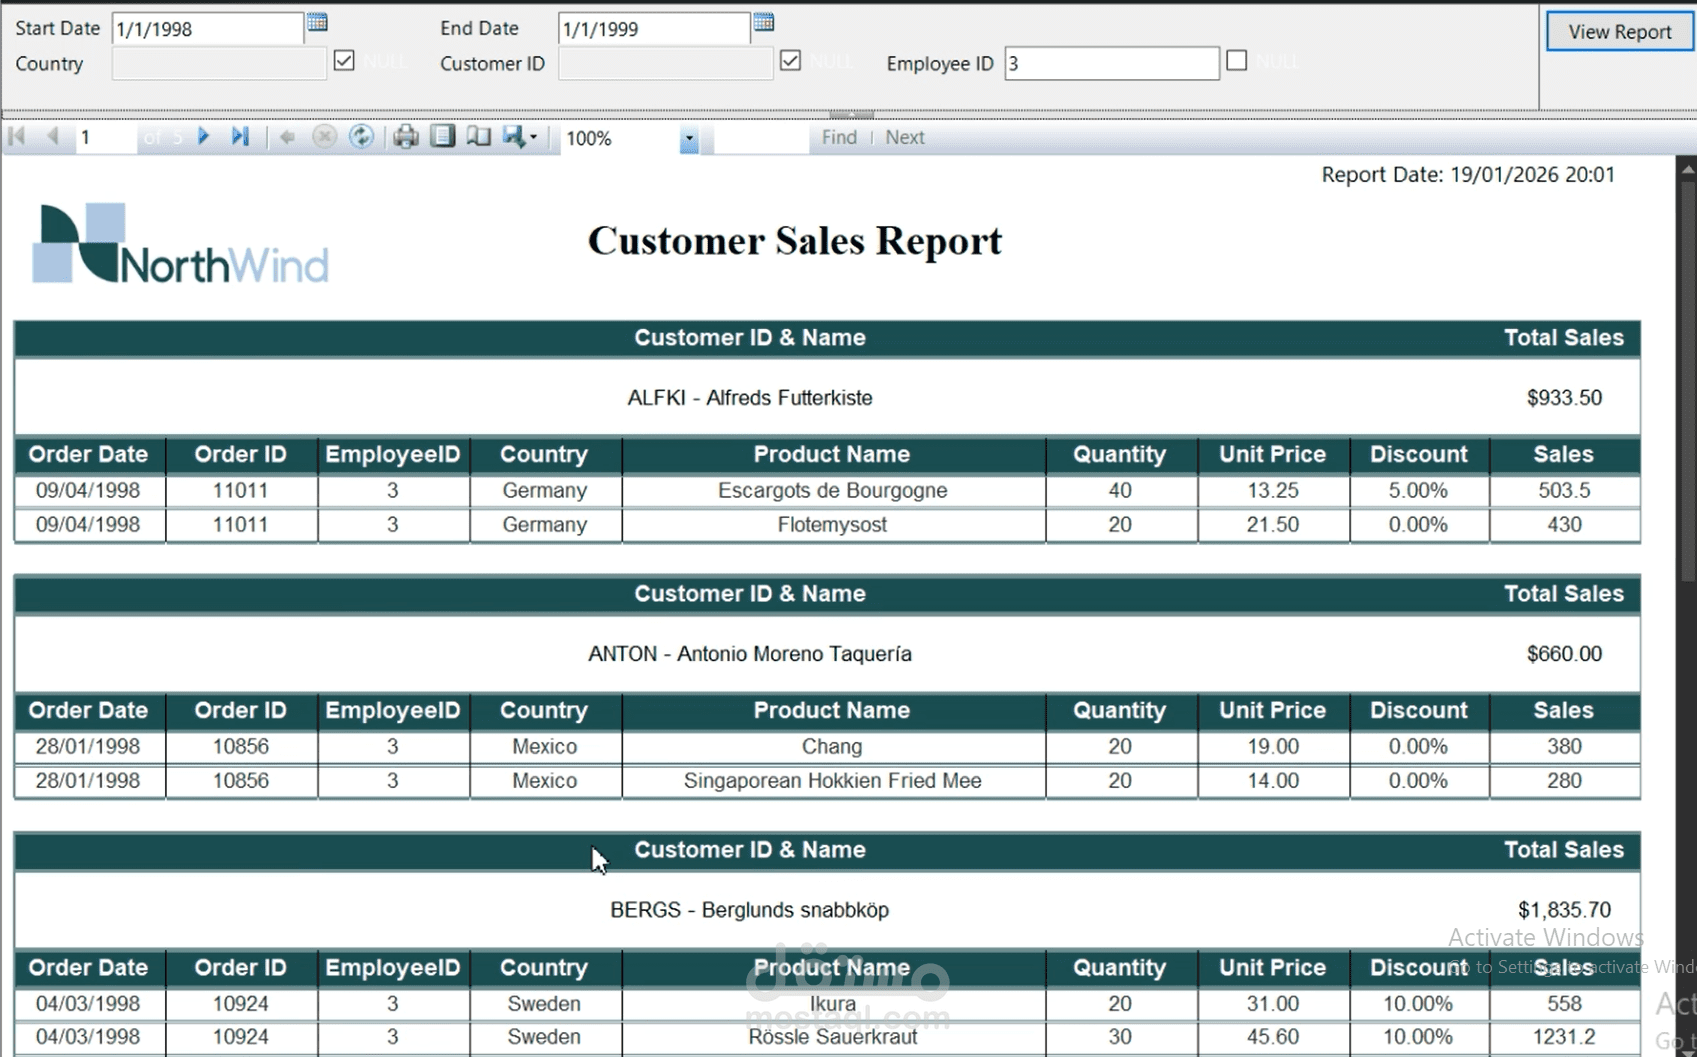Viewport: 1697px width, 1057px height.
Task: Open the Start Date calendar picker
Action: [x=317, y=23]
